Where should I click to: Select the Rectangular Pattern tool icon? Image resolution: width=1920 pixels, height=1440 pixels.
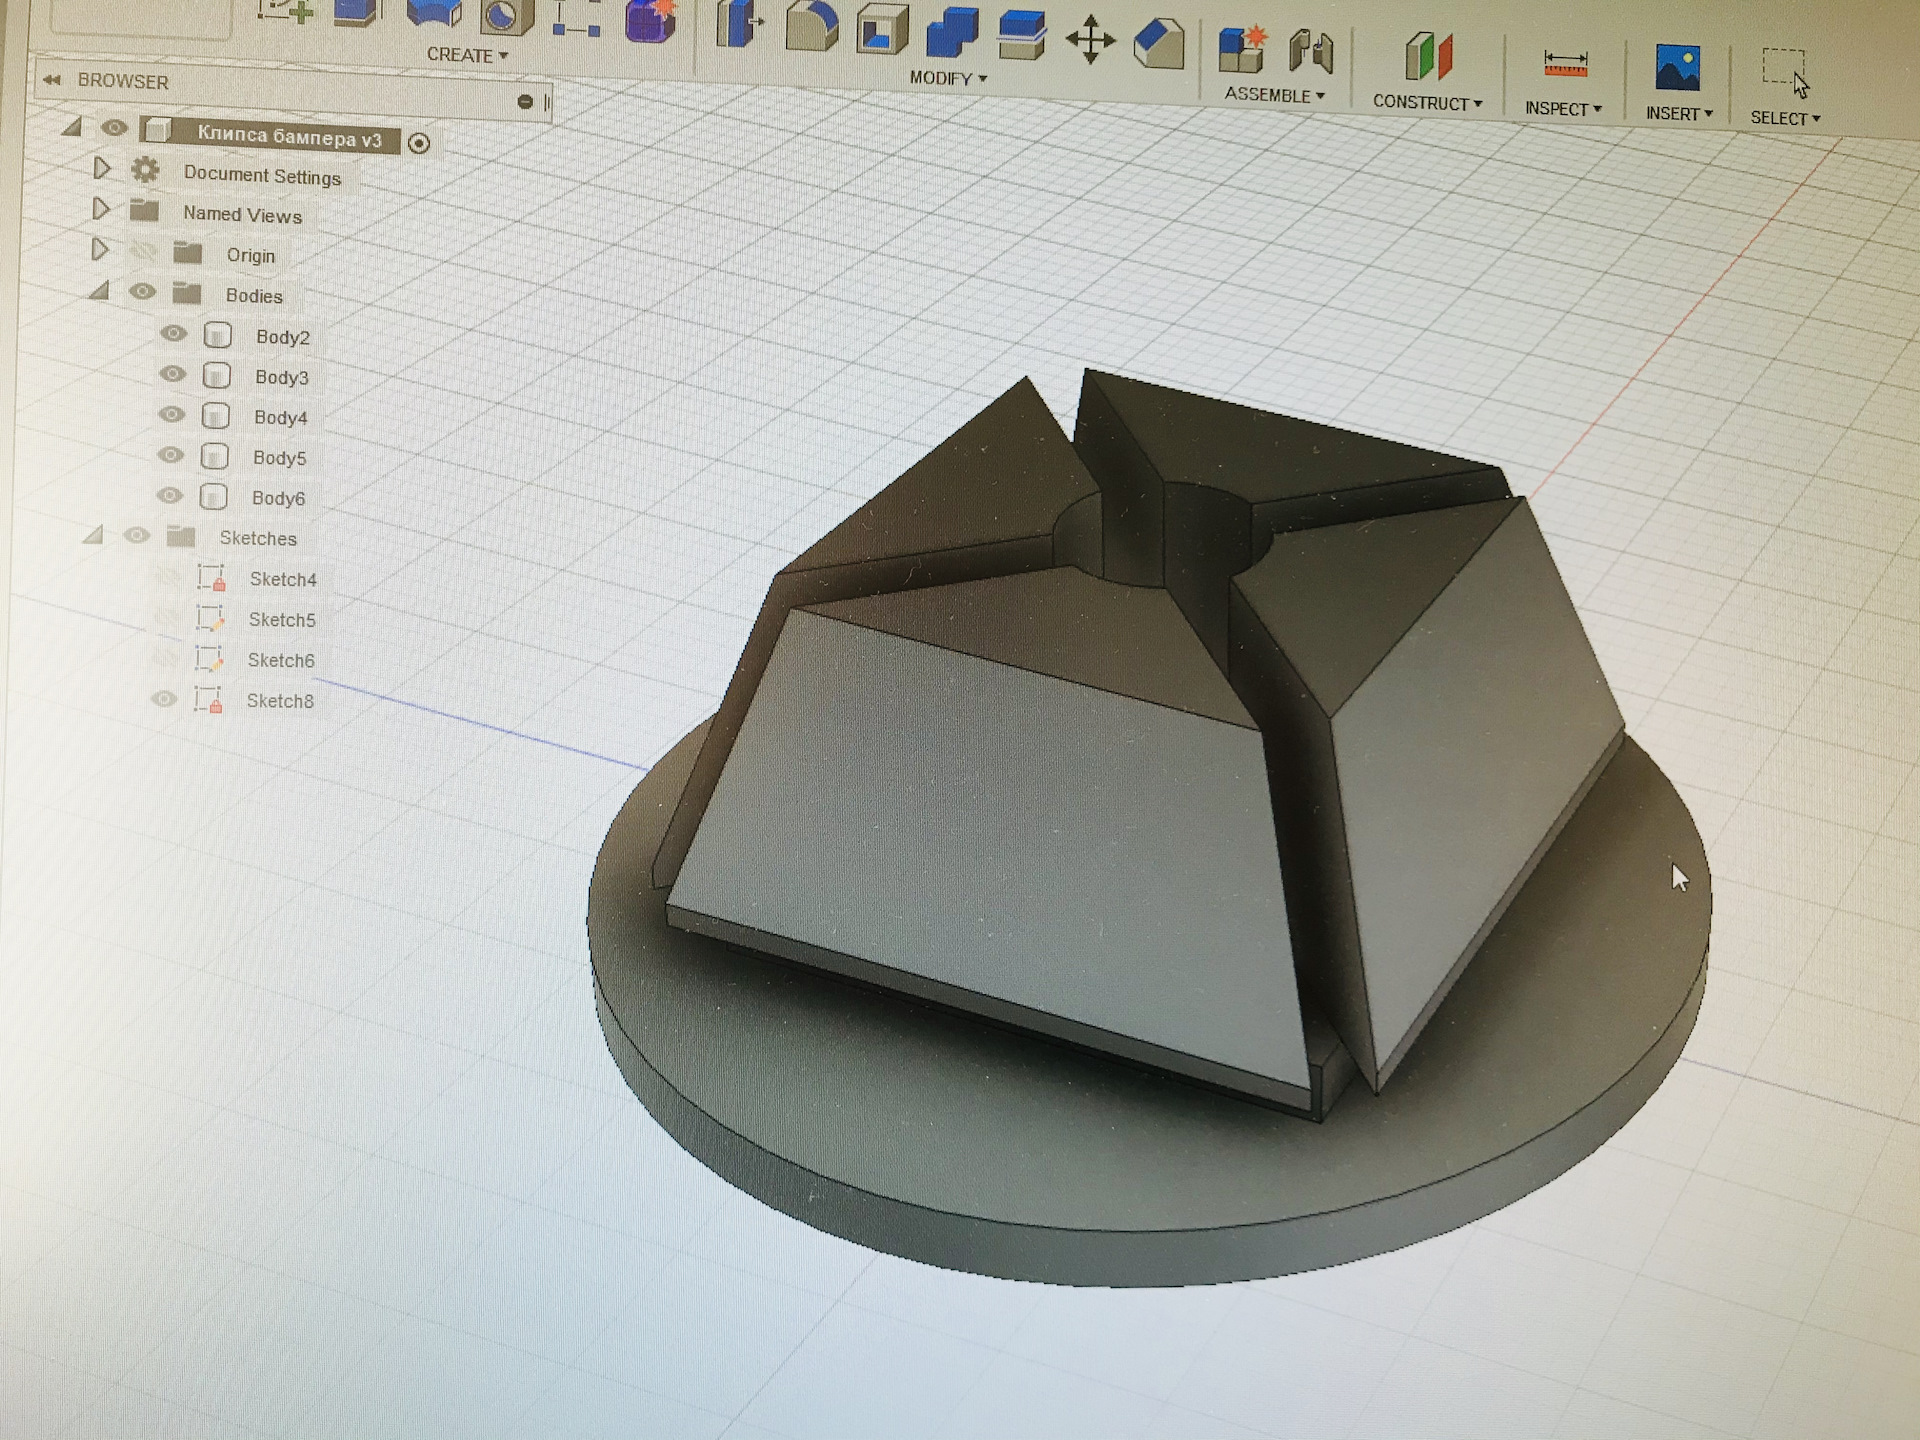(x=577, y=20)
